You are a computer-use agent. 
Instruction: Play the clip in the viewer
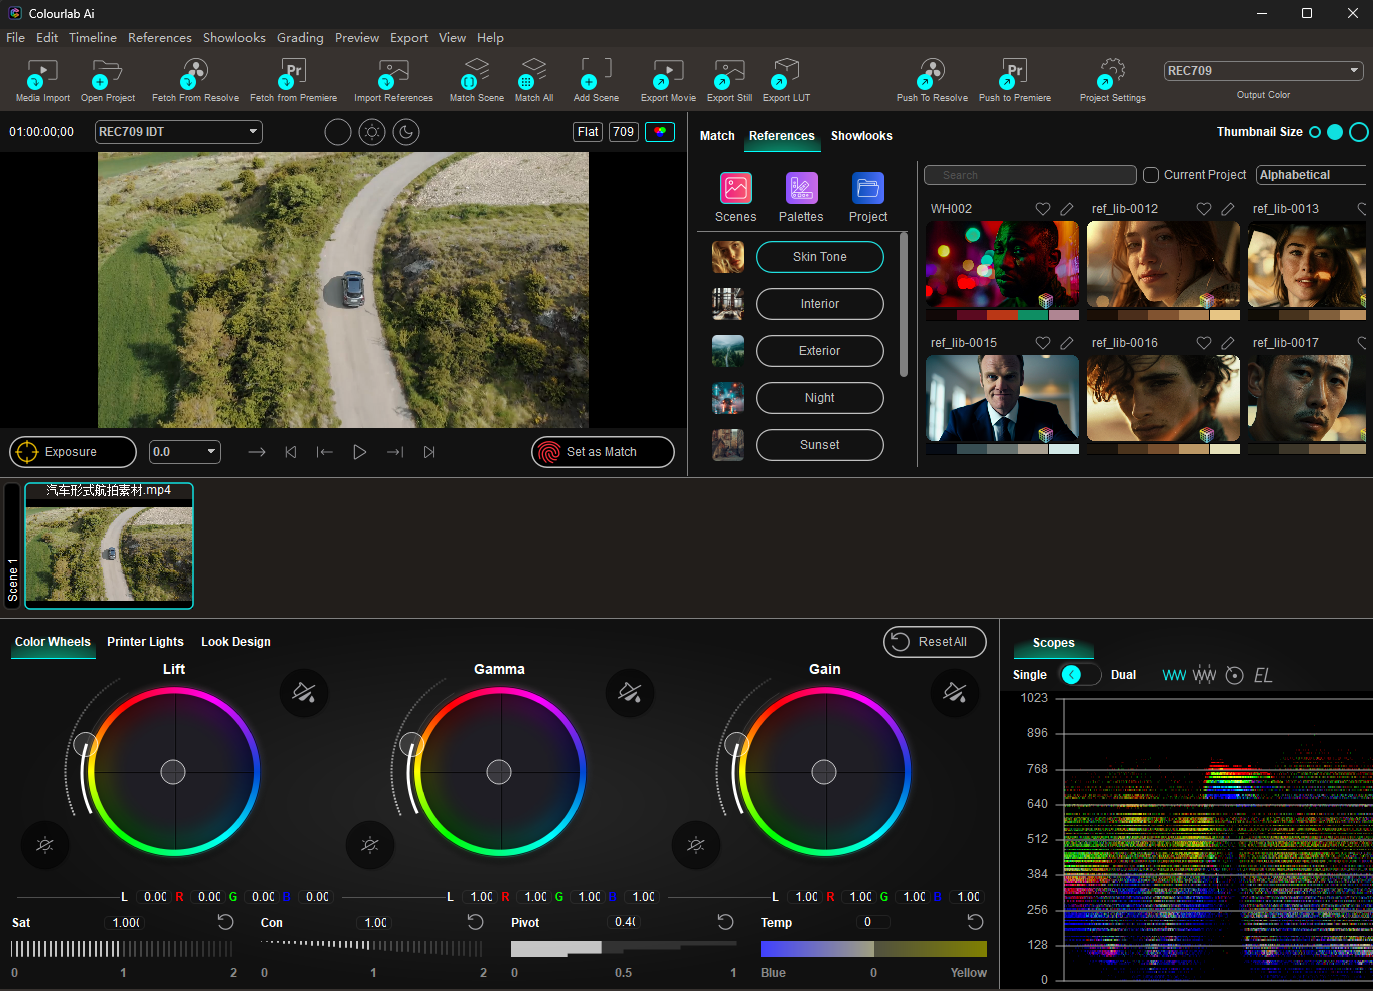[x=360, y=452]
